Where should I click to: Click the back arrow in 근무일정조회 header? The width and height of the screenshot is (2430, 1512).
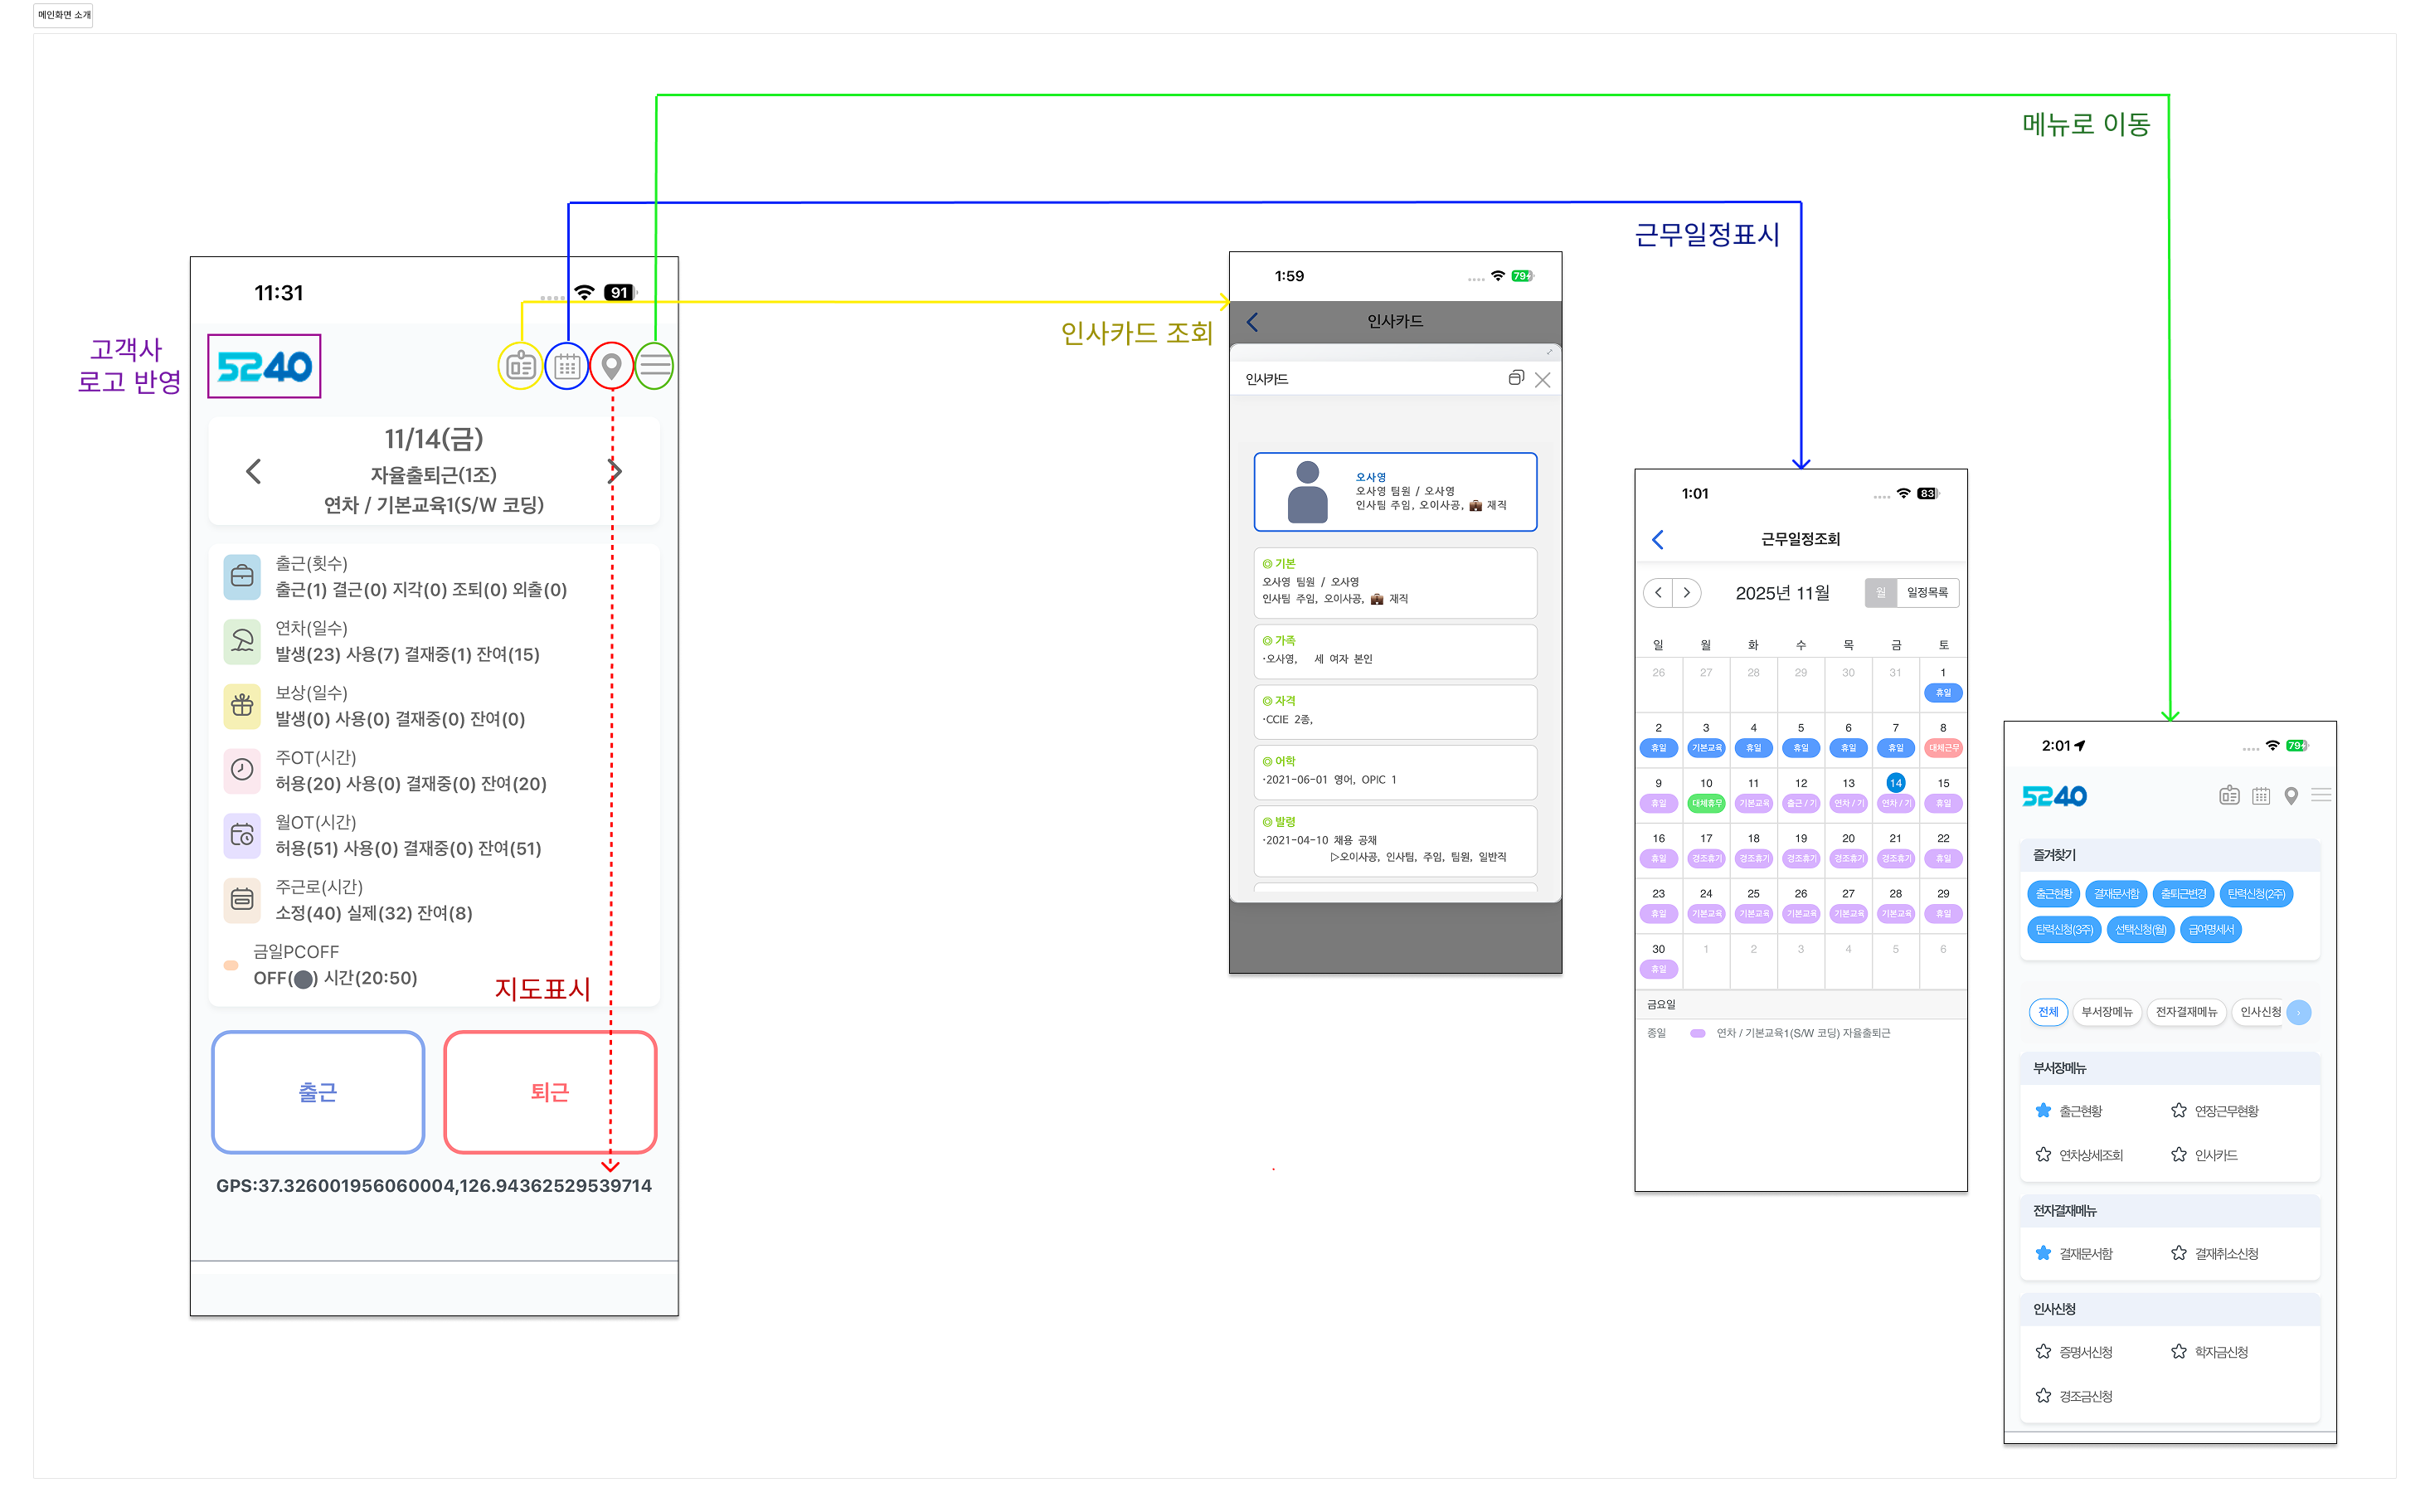(x=1657, y=540)
